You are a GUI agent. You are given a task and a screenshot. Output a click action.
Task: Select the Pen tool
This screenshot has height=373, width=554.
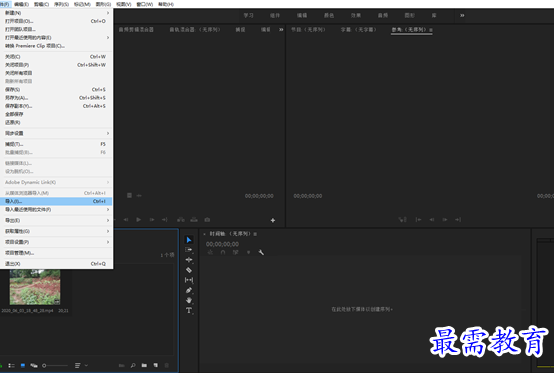(x=189, y=290)
